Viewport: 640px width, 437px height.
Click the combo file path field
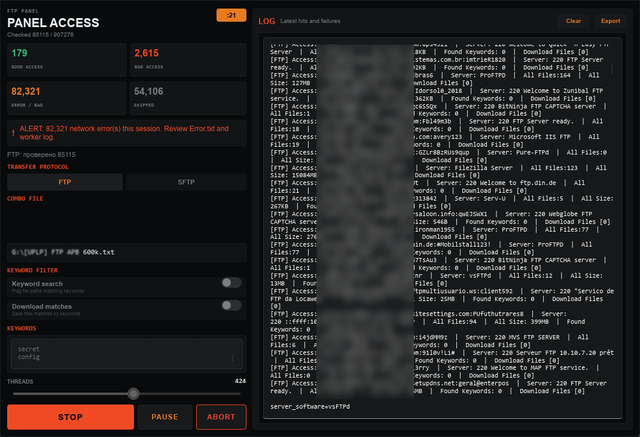(127, 252)
